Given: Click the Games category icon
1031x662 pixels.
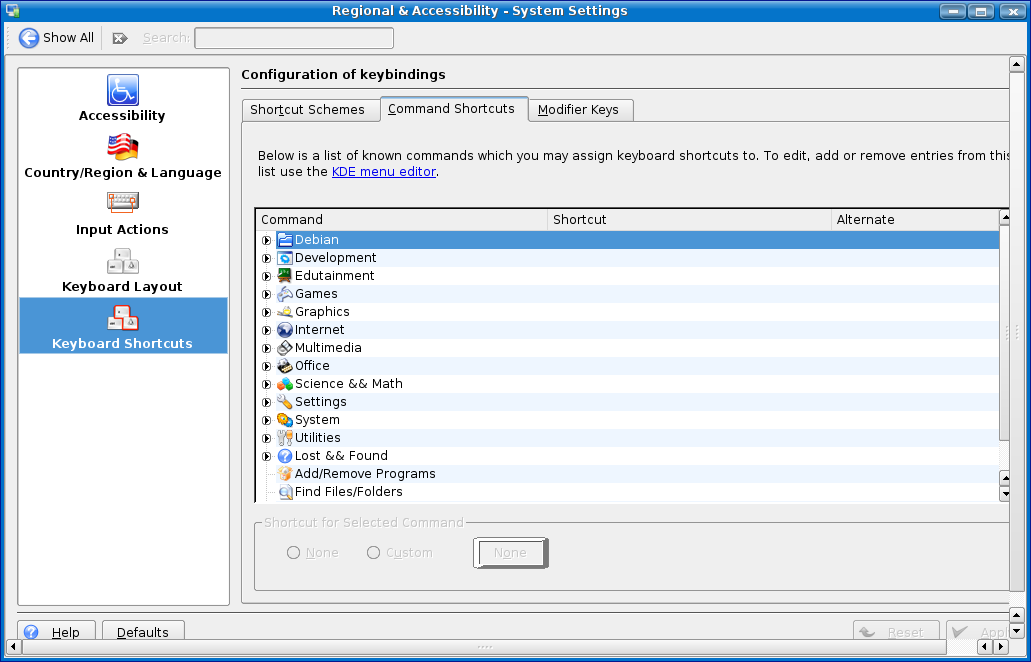Looking at the screenshot, I should (x=285, y=294).
